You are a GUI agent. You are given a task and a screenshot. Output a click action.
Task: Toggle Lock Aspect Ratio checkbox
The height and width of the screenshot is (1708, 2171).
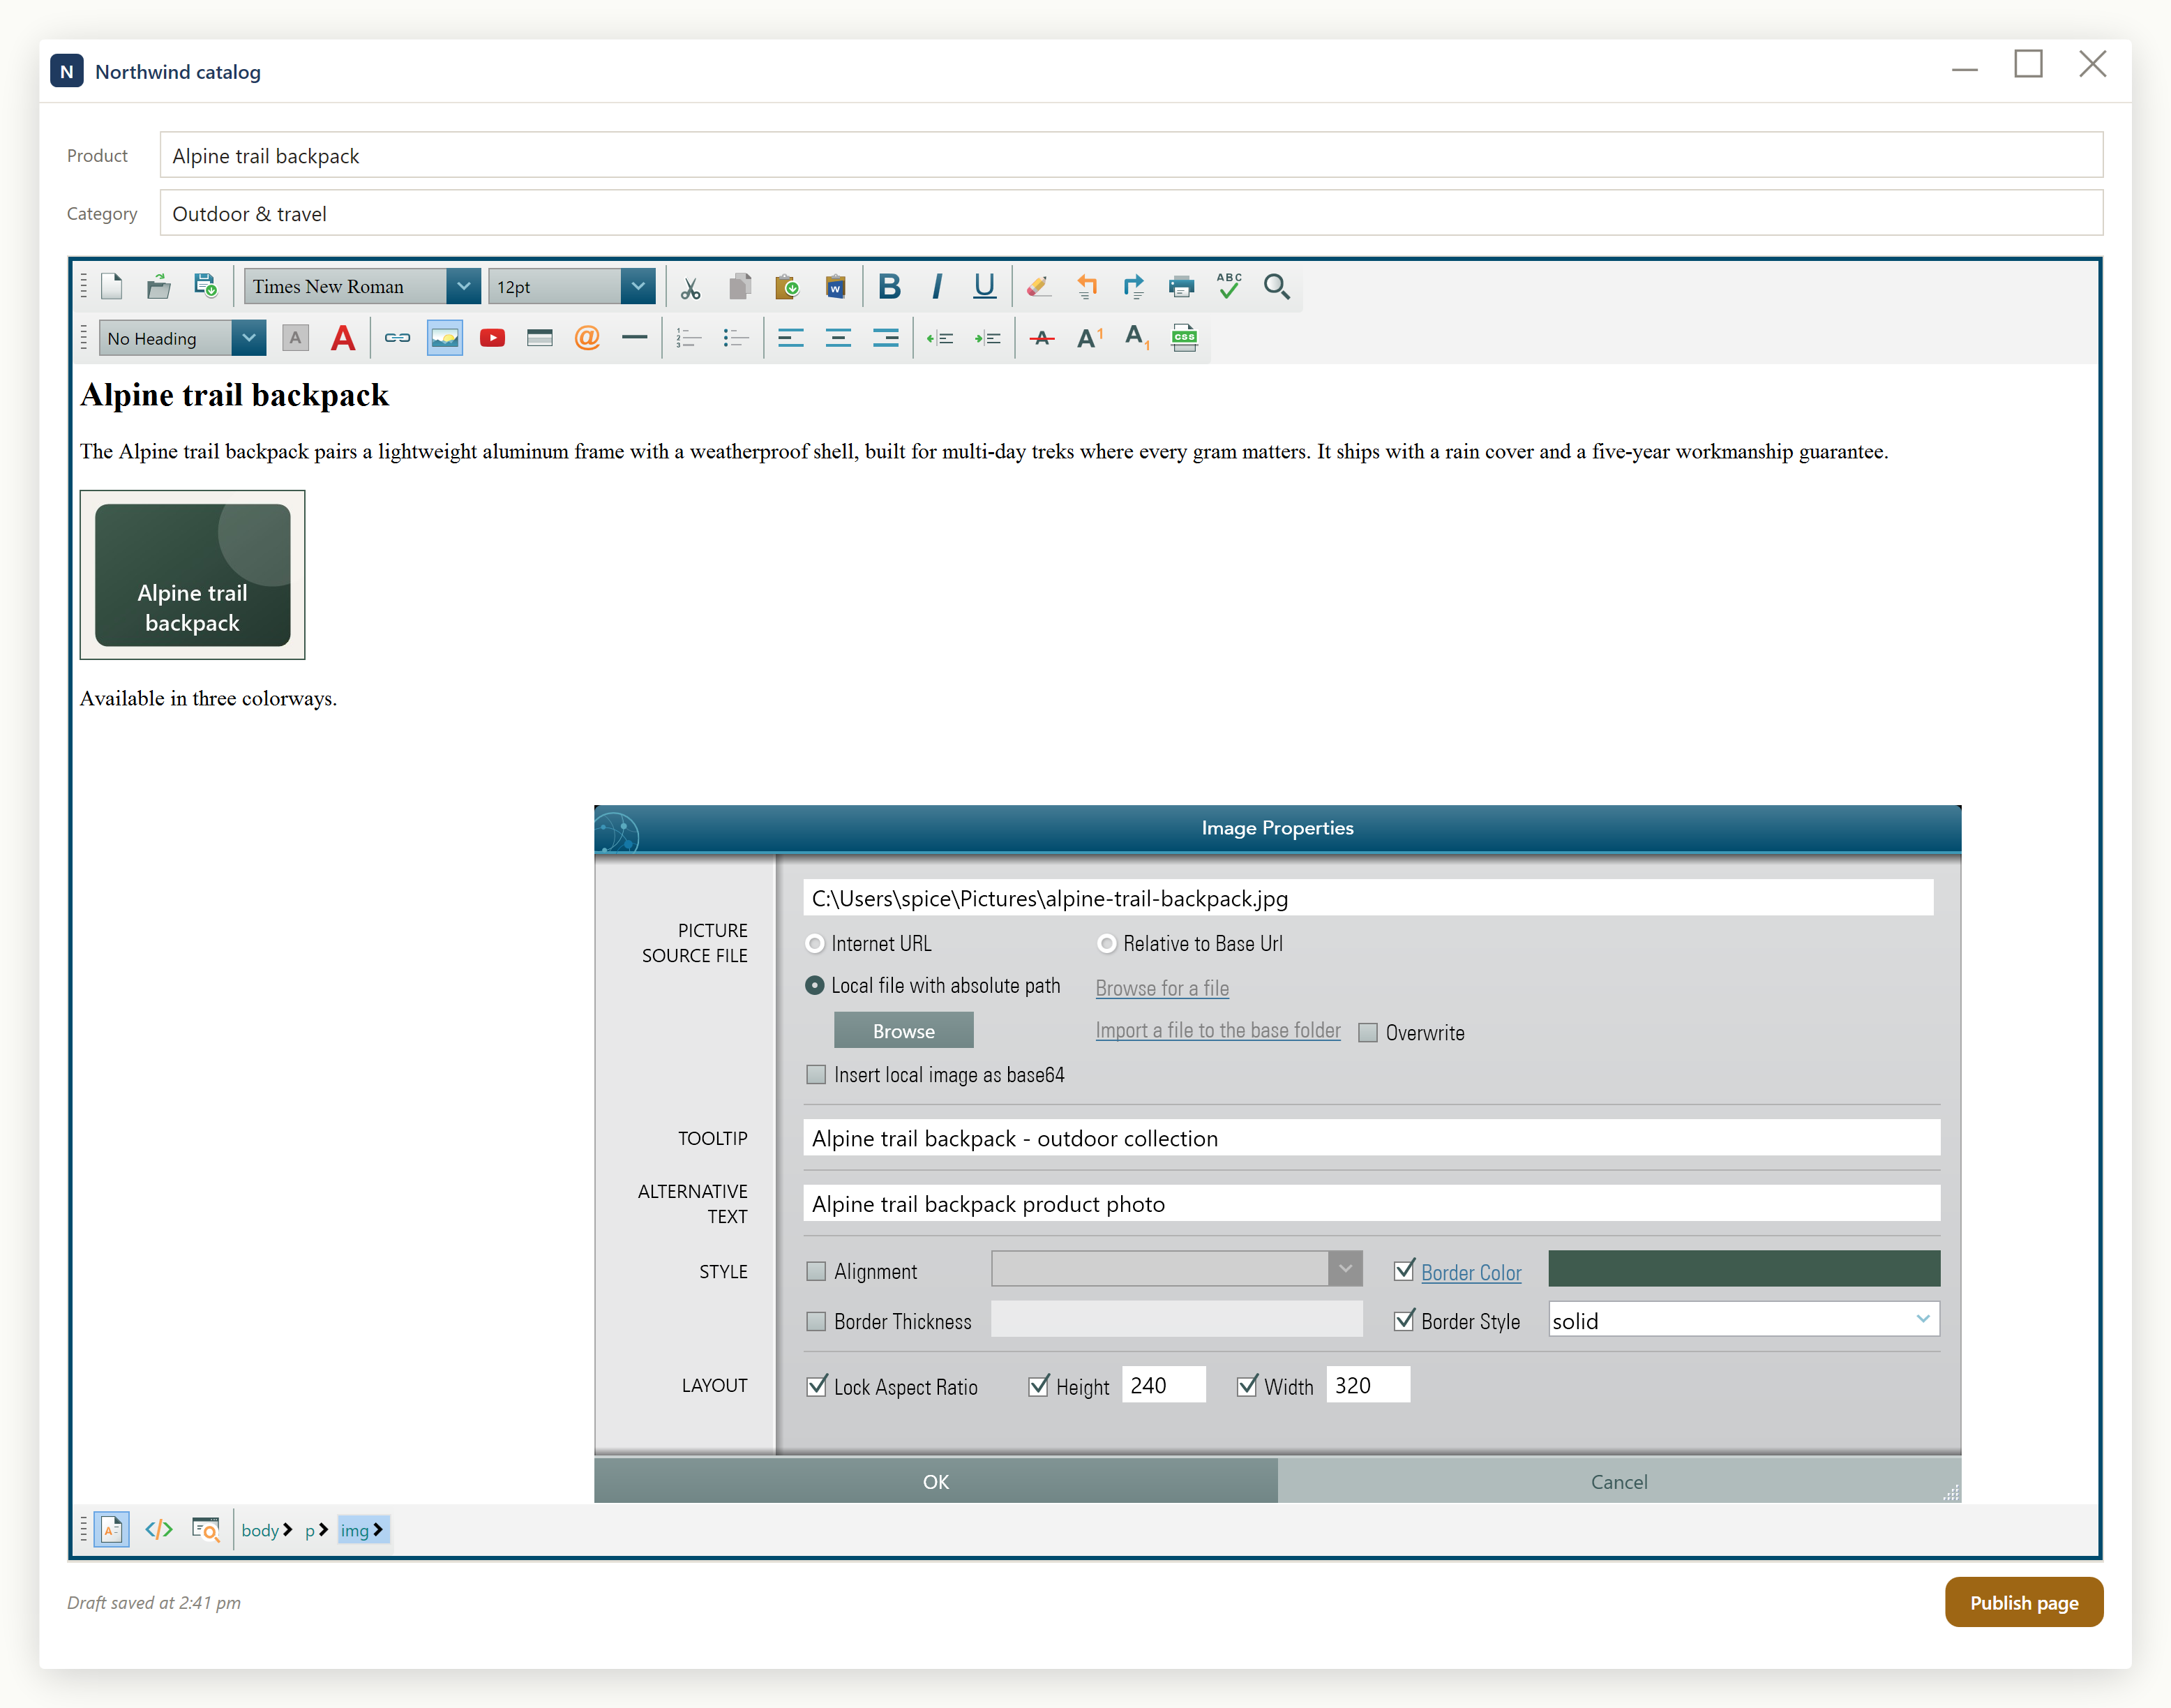coord(817,1386)
